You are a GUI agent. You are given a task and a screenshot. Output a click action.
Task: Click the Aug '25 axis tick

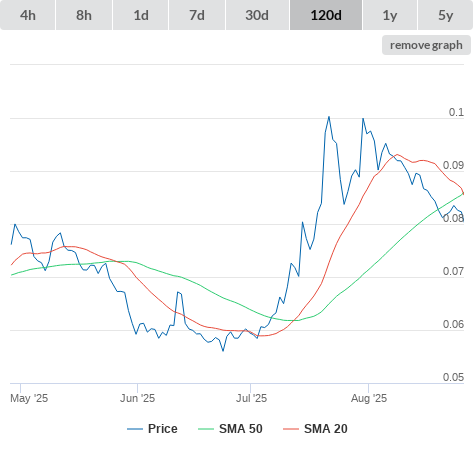[369, 398]
